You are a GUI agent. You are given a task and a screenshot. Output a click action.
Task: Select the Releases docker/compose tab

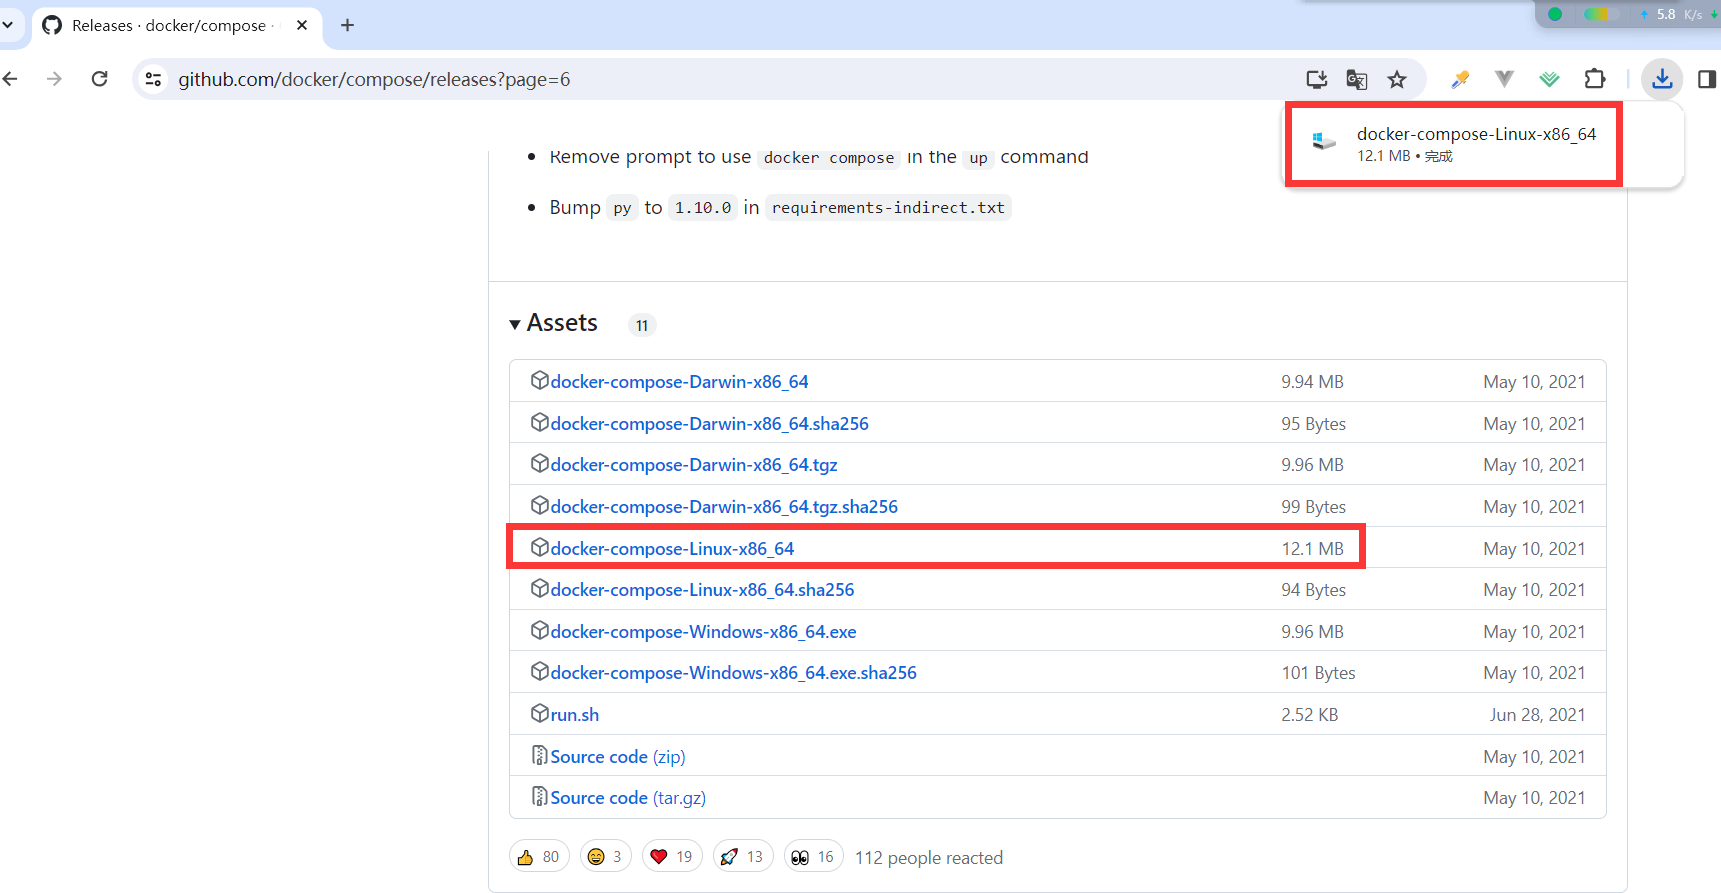(x=177, y=26)
